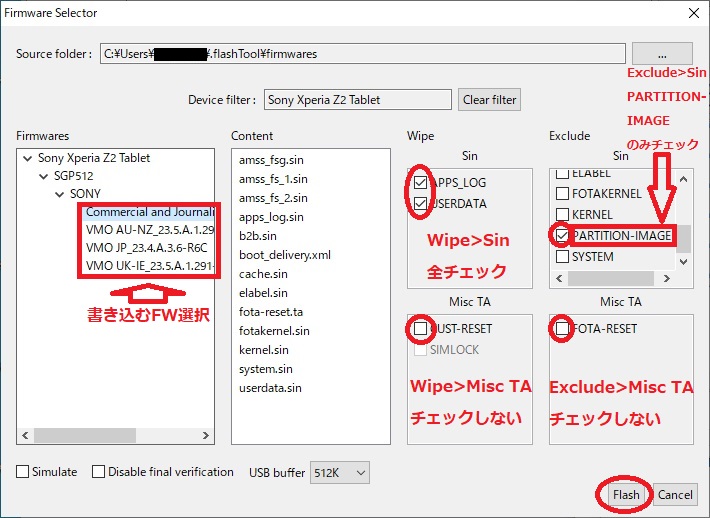Click Firmwares list scroll left arrow

tap(25, 436)
